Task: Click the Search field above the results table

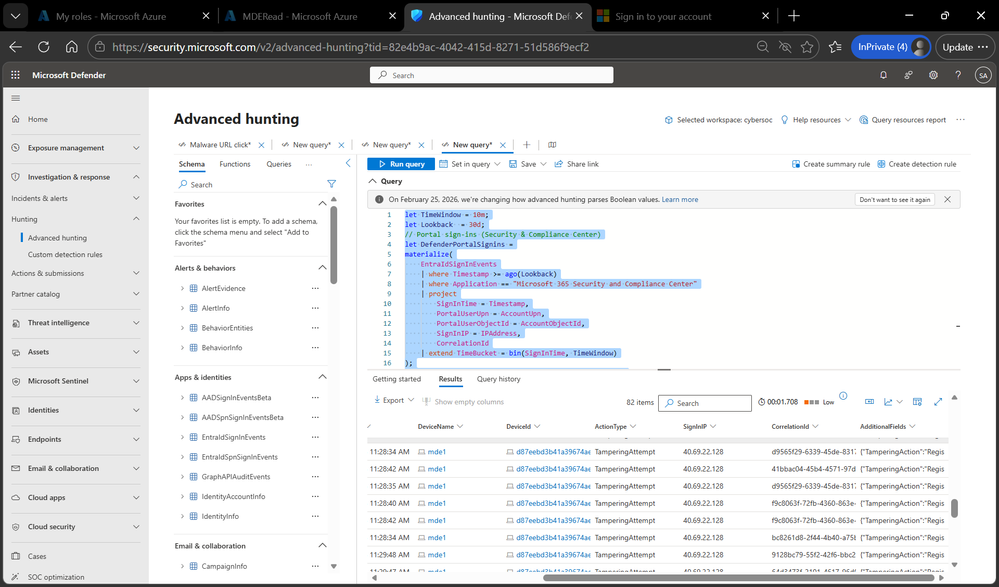Action: point(704,402)
